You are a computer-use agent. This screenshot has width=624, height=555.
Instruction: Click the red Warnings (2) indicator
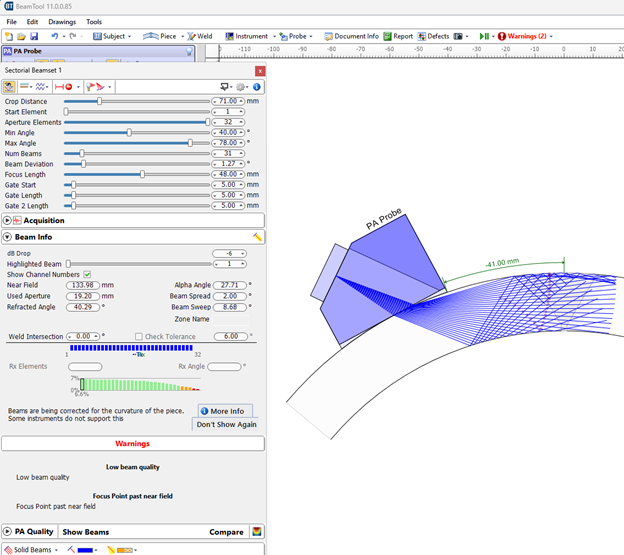click(x=521, y=36)
